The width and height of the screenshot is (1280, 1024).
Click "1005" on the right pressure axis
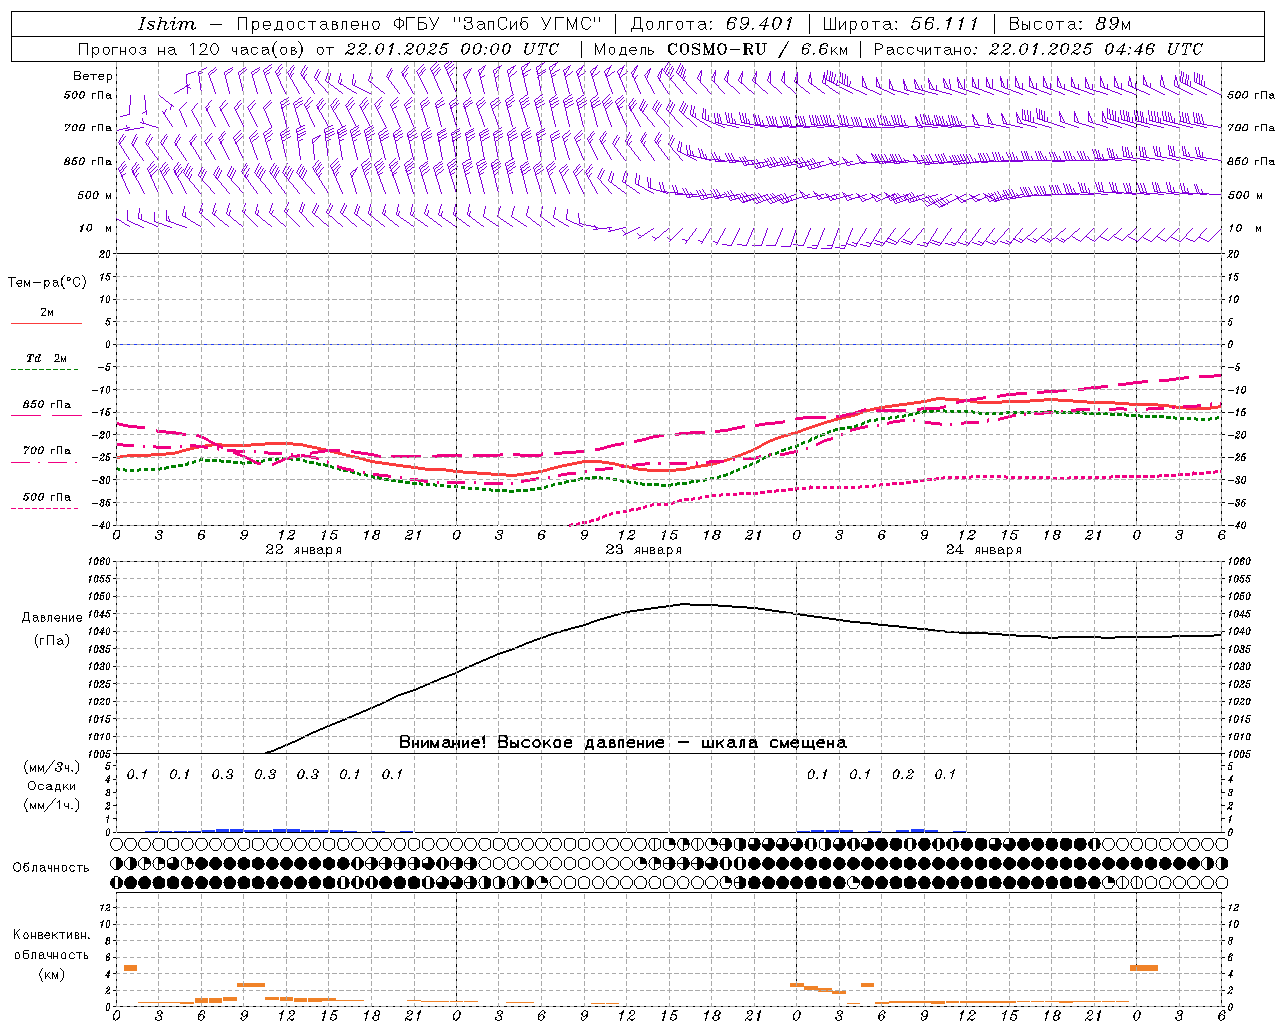pyautogui.click(x=1239, y=753)
